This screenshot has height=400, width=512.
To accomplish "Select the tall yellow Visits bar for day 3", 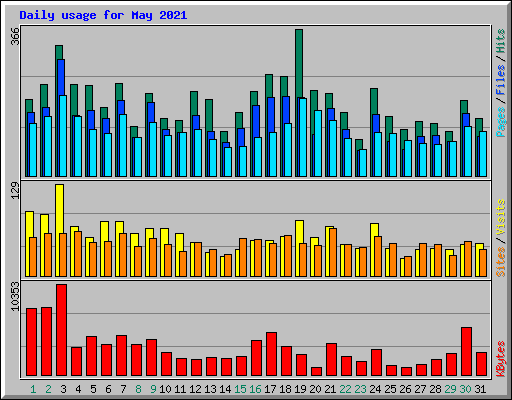I will click(60, 208).
